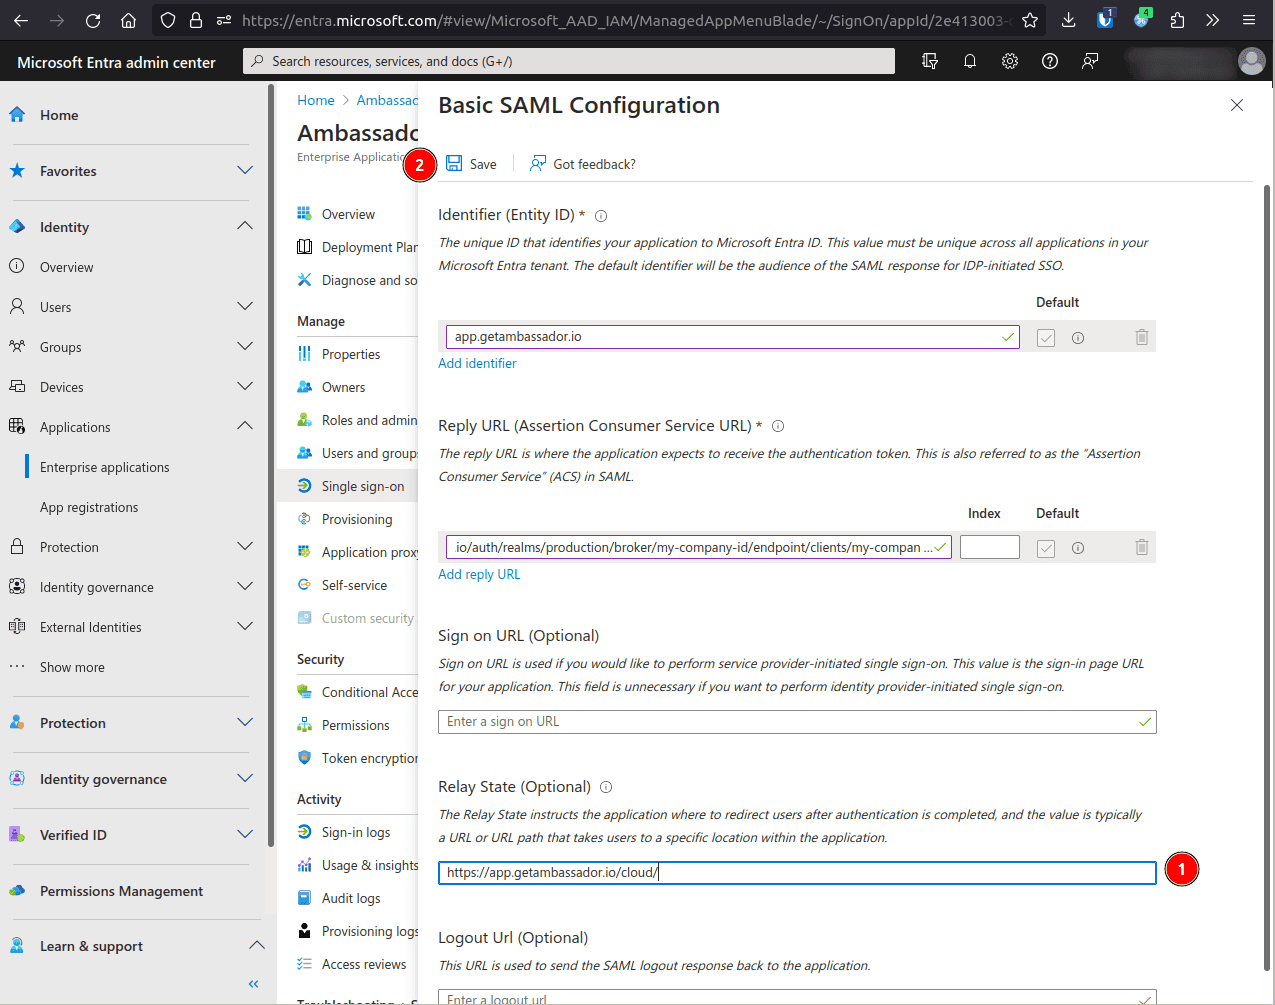The image size is (1275, 1005).
Task: Close the Basic SAML Configuration panel
Action: (x=1237, y=105)
